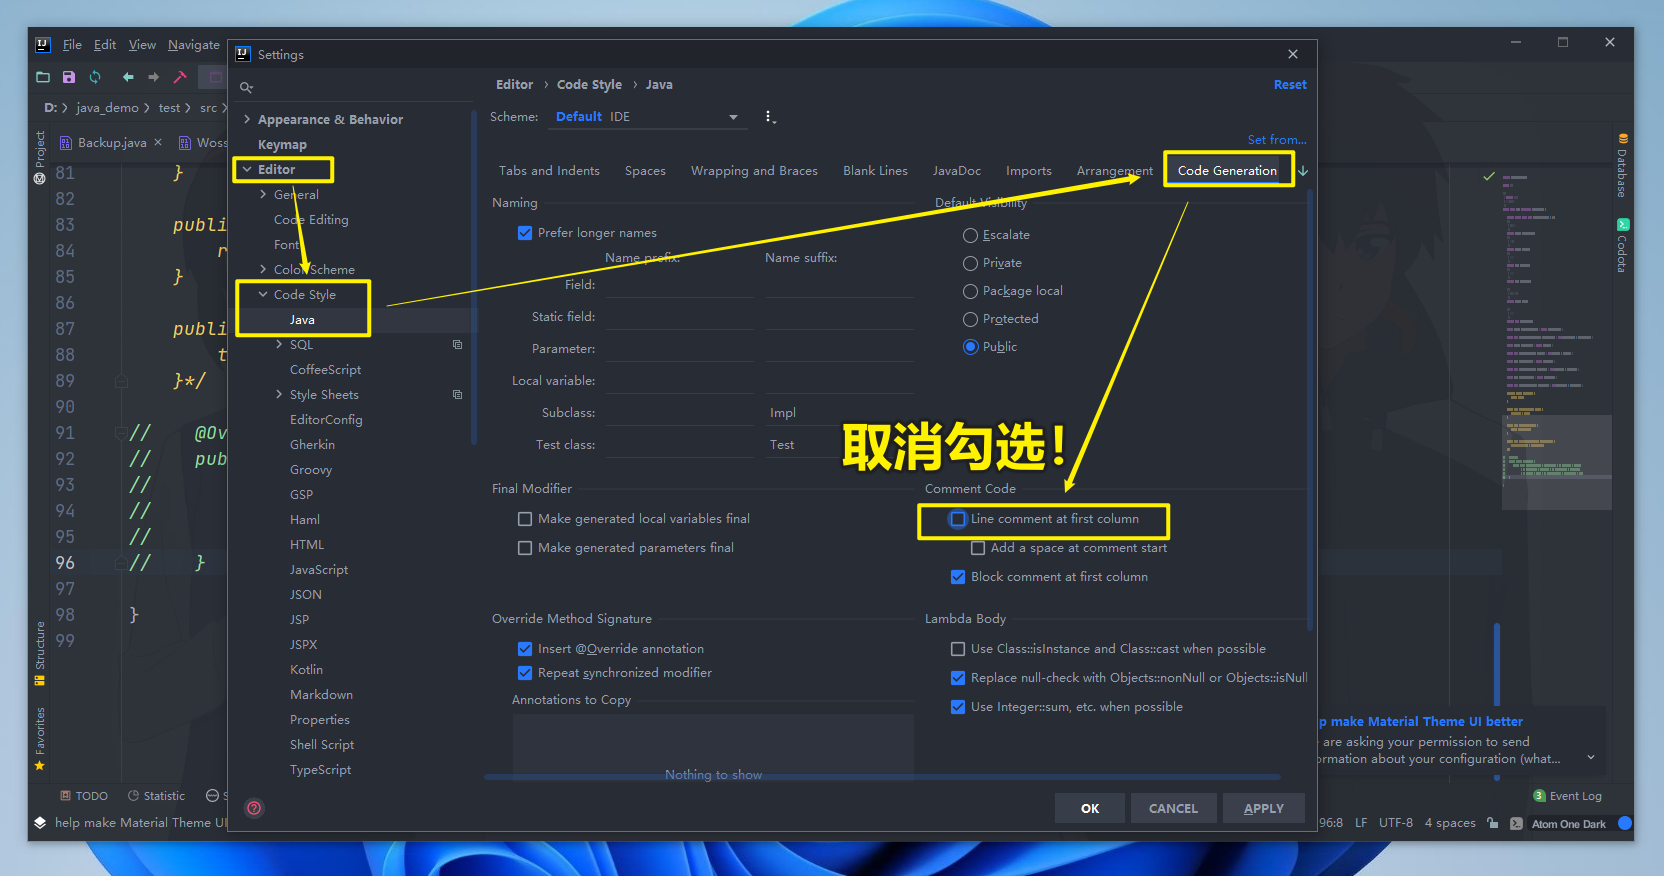
Task: Open the Scheme Default IDE dropdown
Action: 647,117
